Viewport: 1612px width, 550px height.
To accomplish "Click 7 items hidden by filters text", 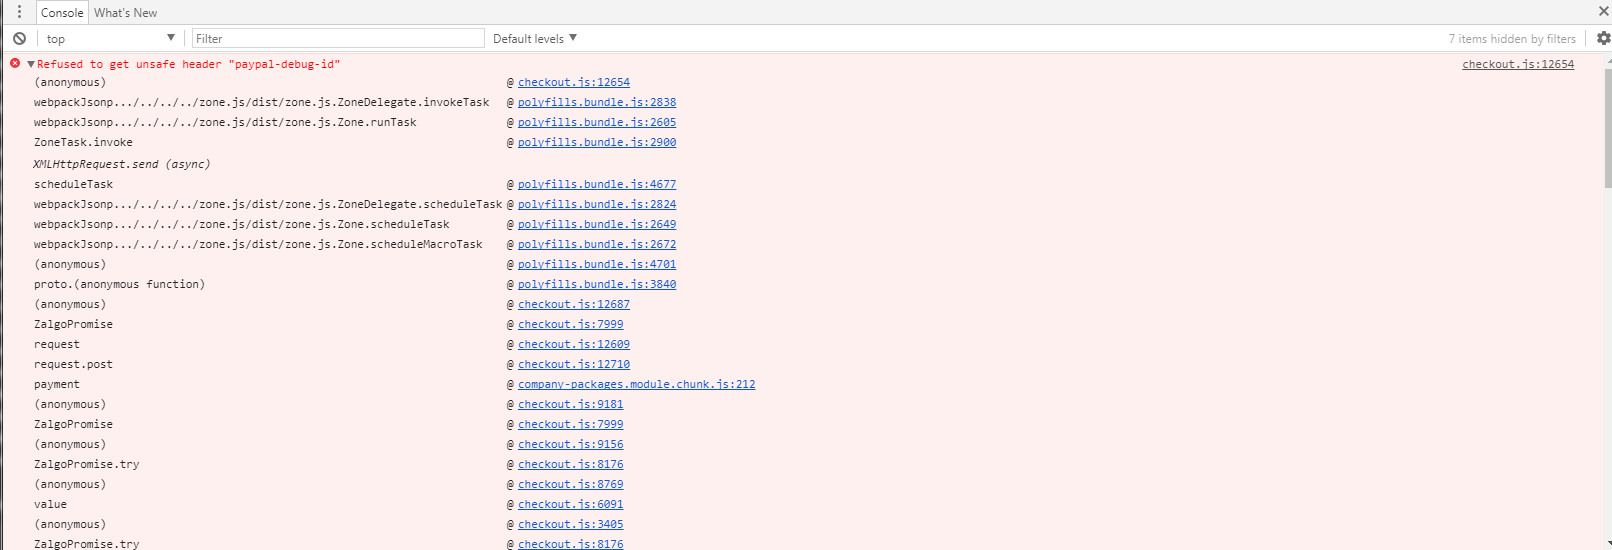I will point(1512,39).
